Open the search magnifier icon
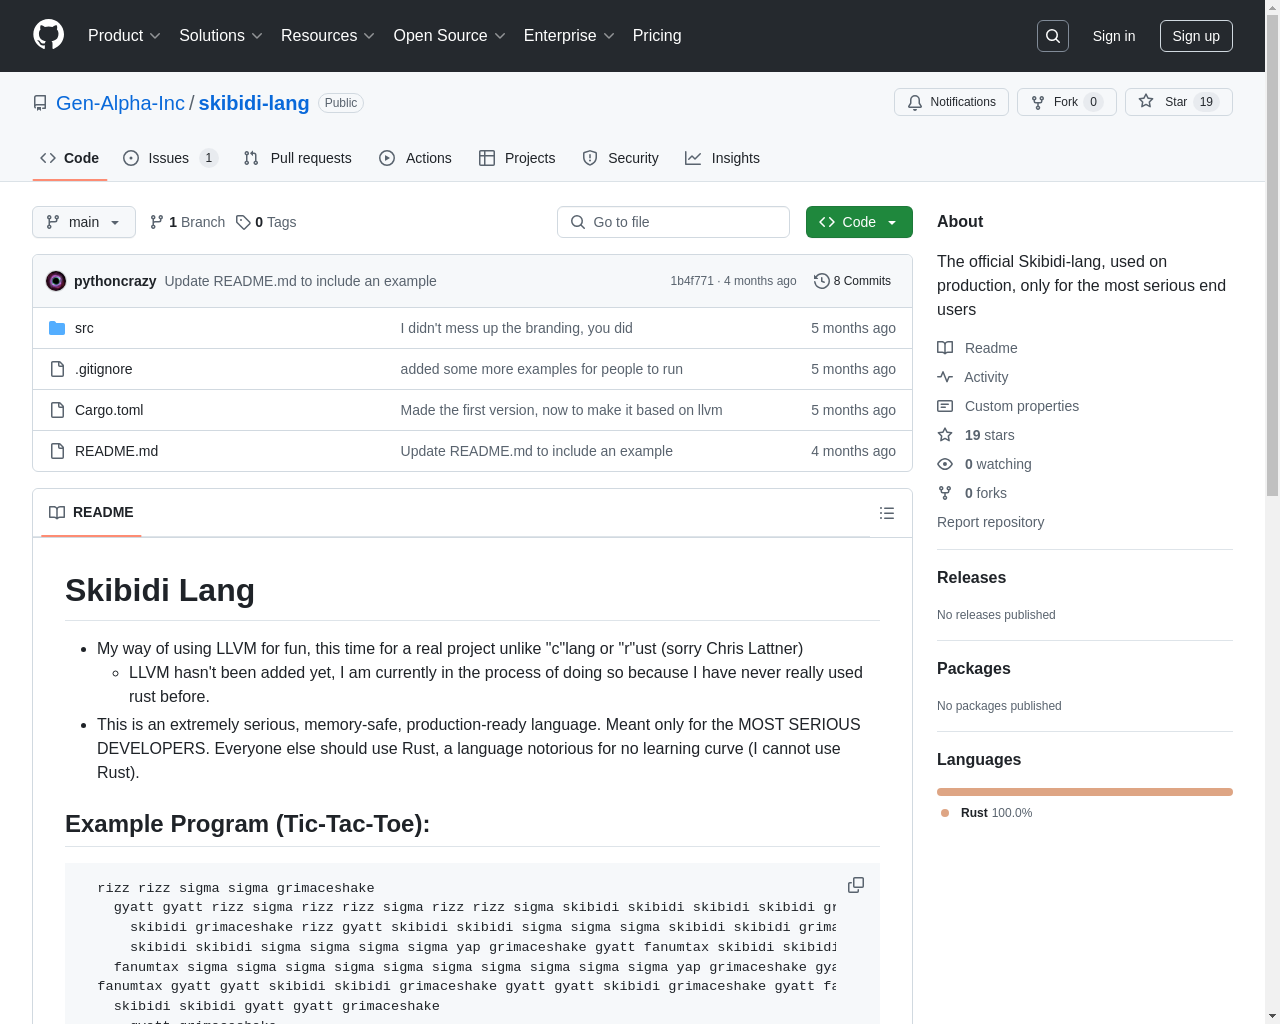This screenshot has height=1024, width=1280. pos(1053,36)
